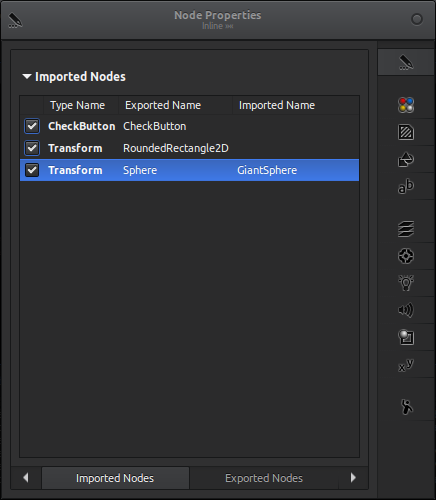Screen dimensions: 436x500
Task: Open the Geometry Properties shapes icon
Action: [x=406, y=159]
